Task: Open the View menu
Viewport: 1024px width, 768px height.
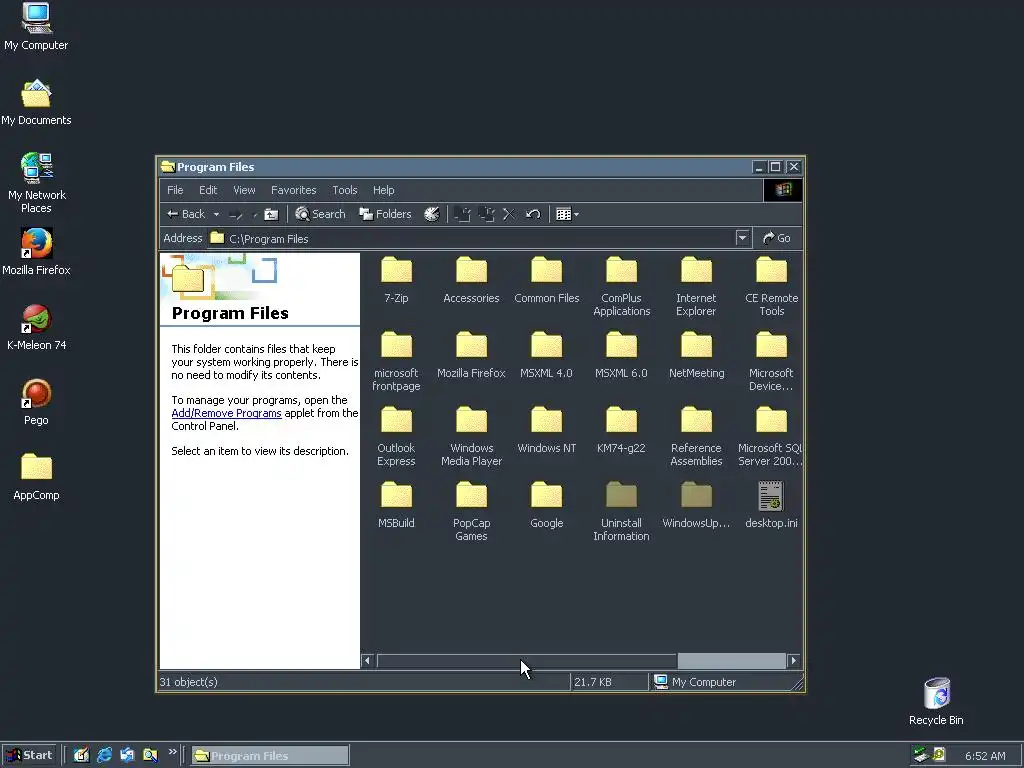Action: click(x=244, y=190)
